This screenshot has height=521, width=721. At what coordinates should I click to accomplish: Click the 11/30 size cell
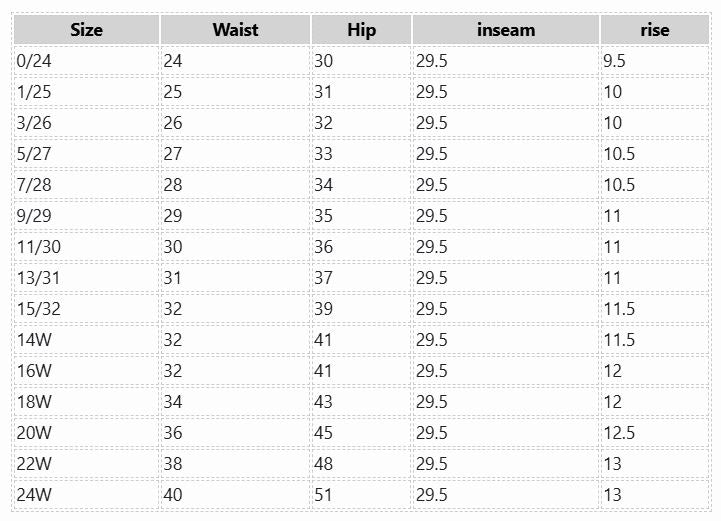39,247
